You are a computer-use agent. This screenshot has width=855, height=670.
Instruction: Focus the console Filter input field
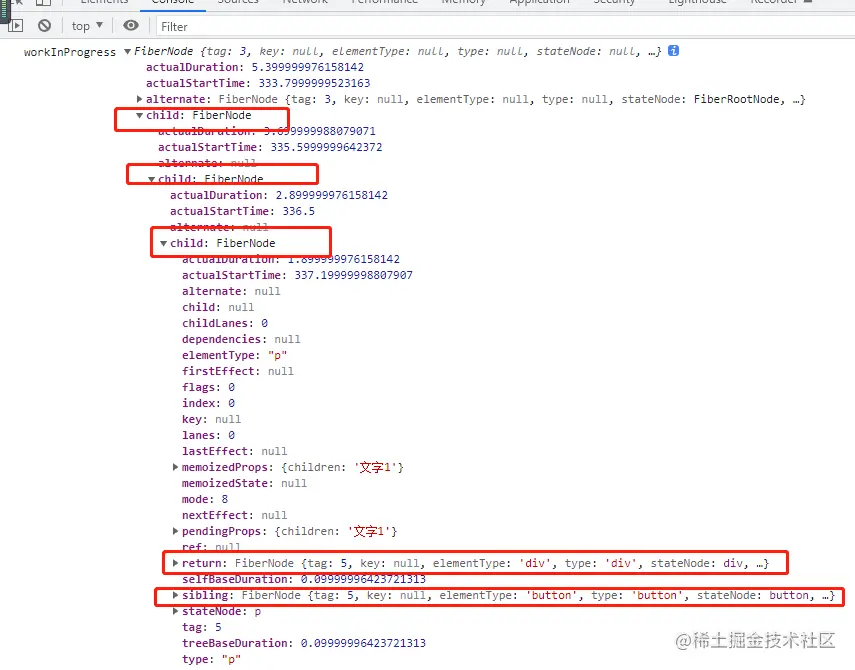pyautogui.click(x=505, y=26)
